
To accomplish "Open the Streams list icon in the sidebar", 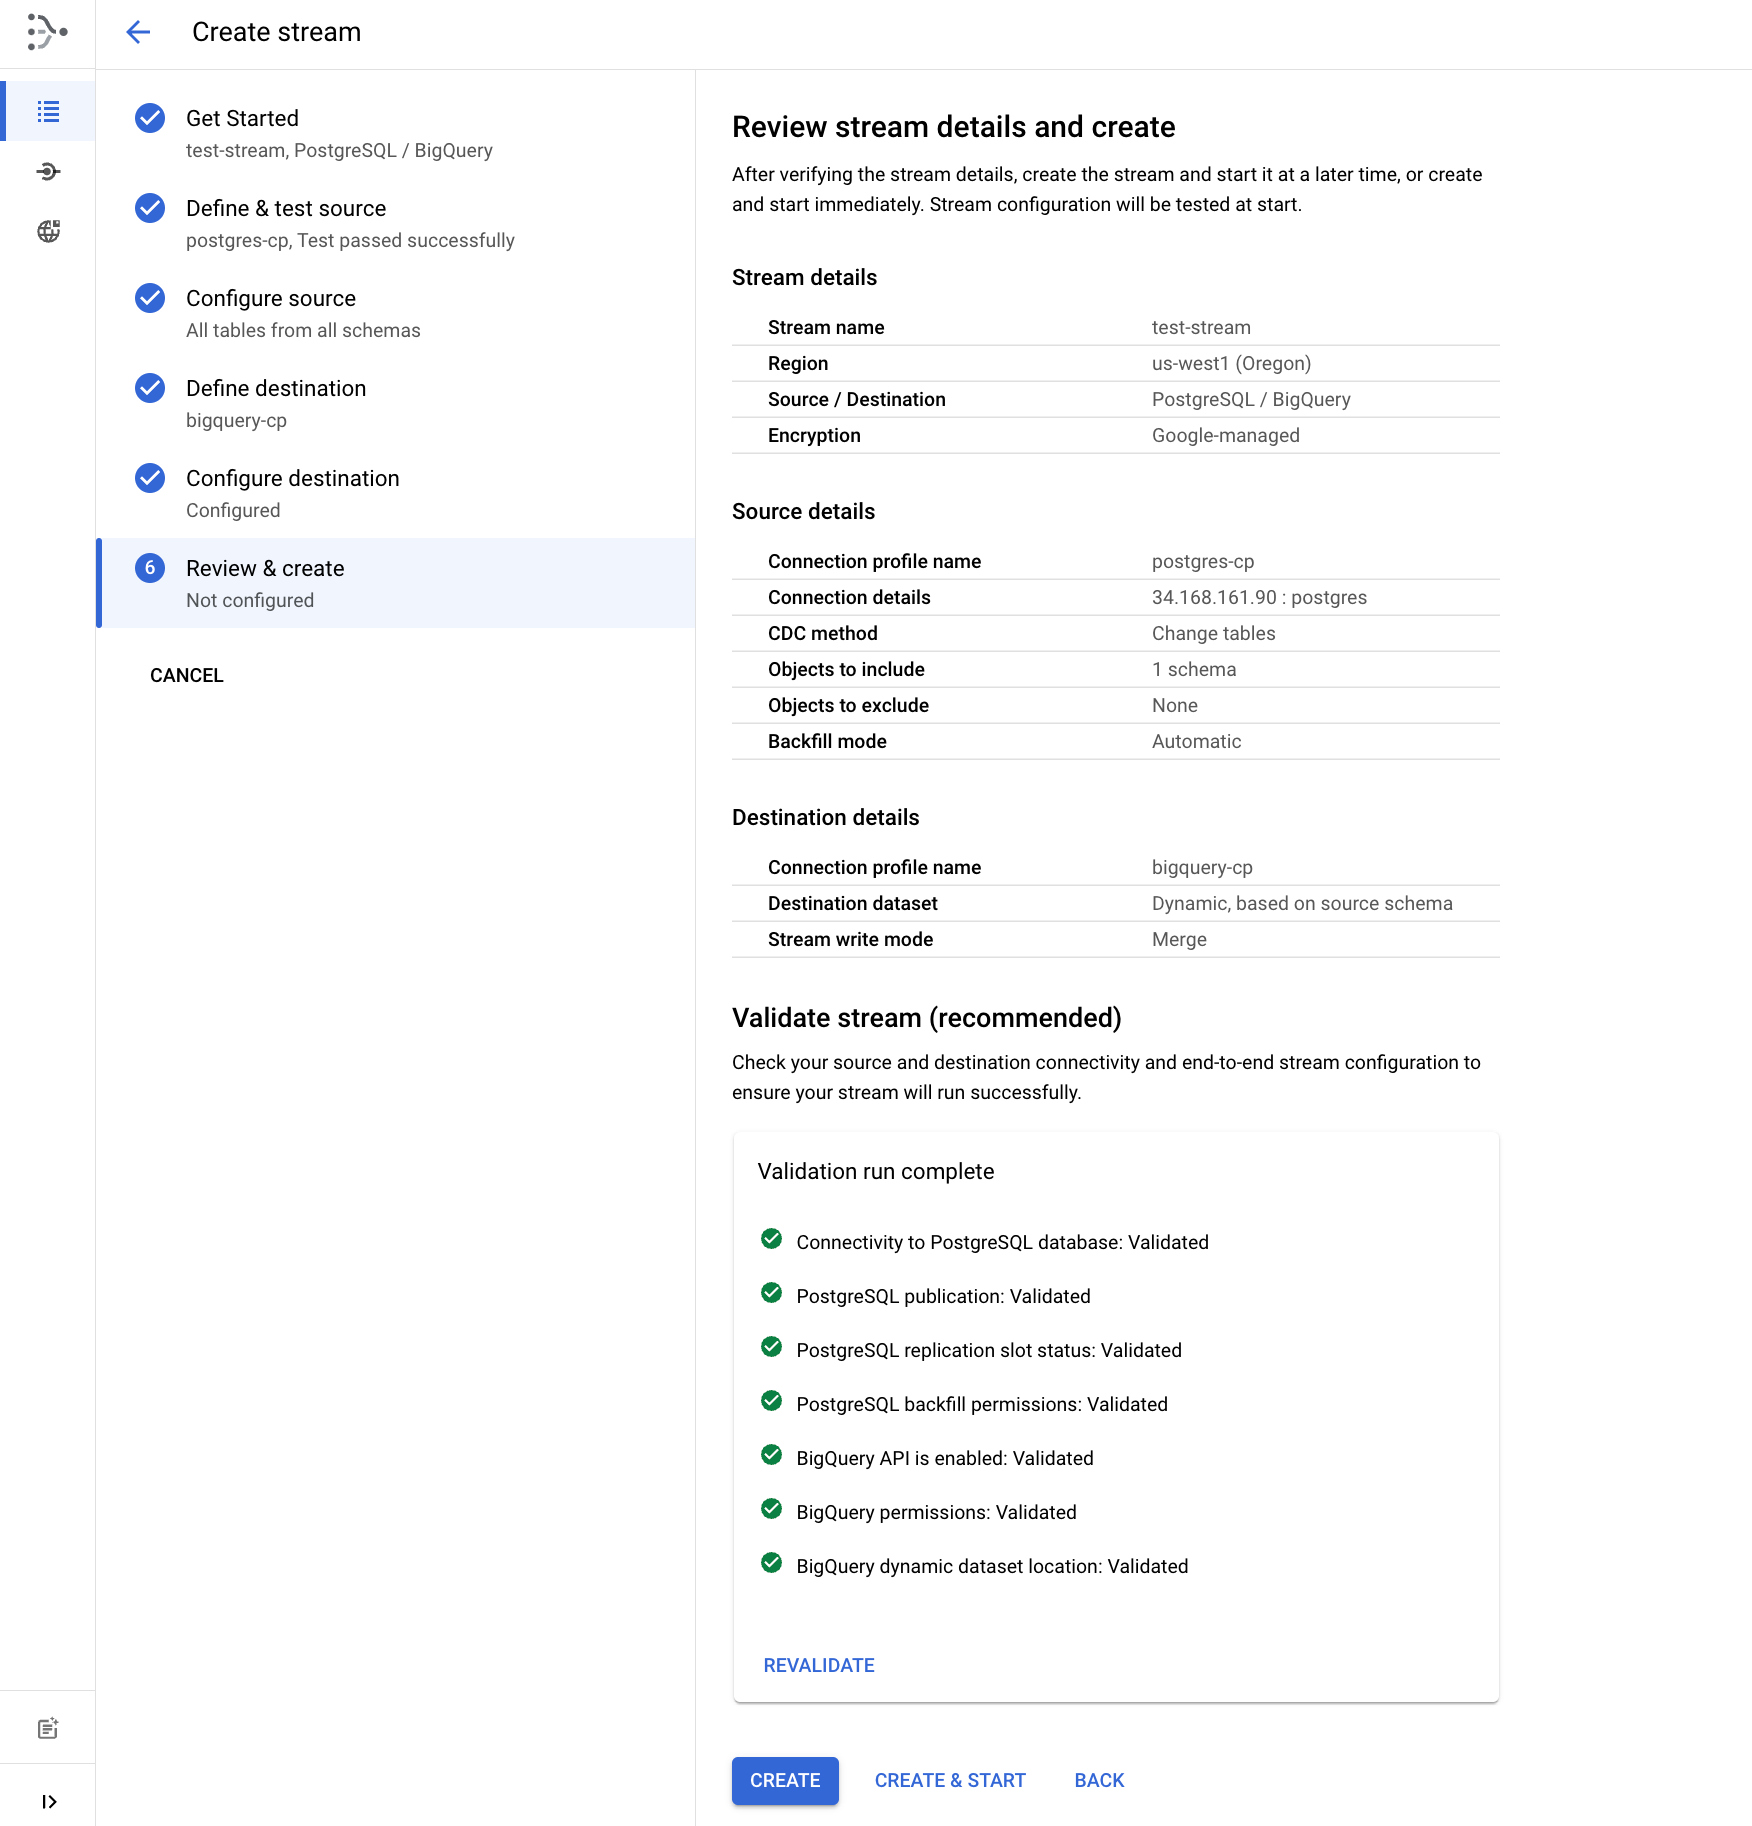I will click(x=47, y=112).
